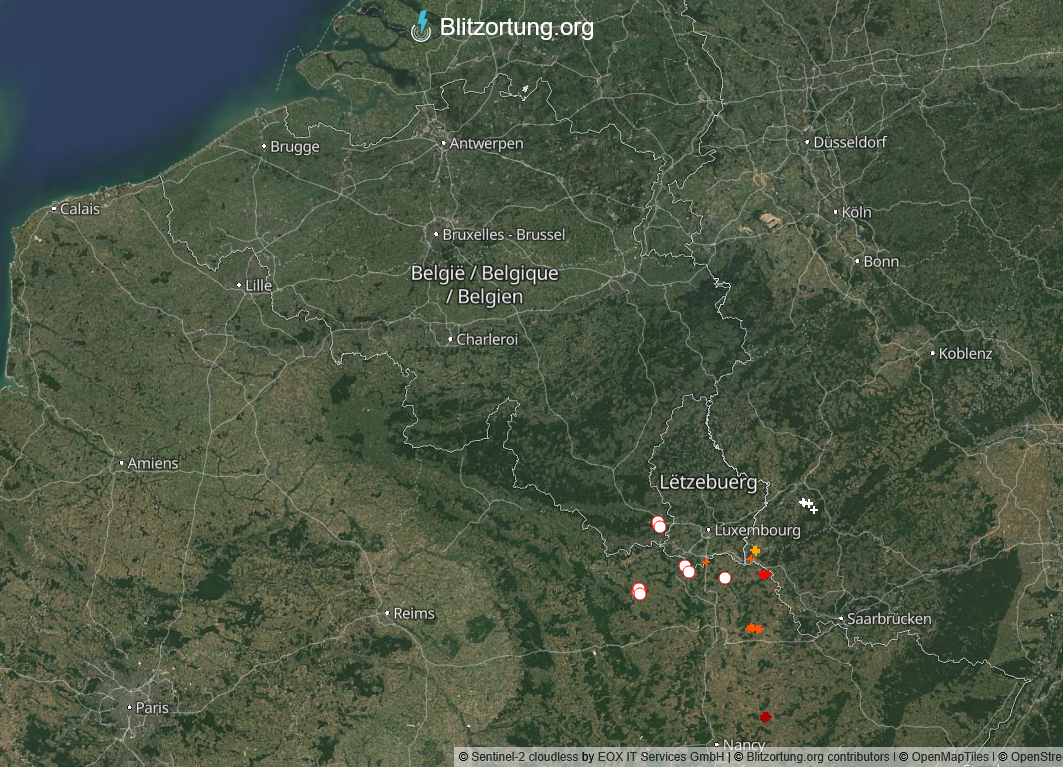
Task: Click the Lille city label
Action: click(x=258, y=286)
